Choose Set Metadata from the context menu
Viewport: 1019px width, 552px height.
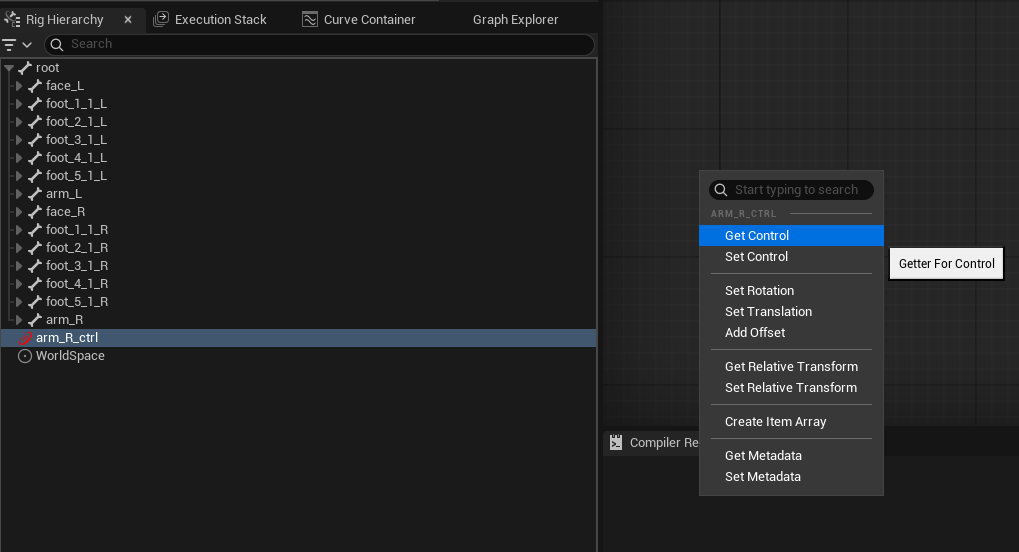click(791, 477)
